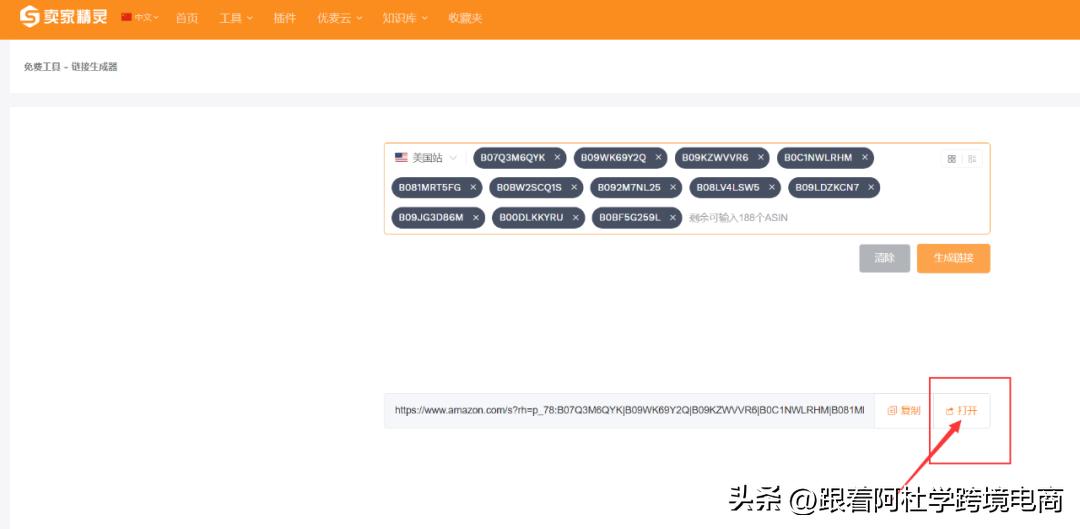1080x529 pixels.
Task: Remove ASIN tag B081MRT5FG
Action: point(473,187)
